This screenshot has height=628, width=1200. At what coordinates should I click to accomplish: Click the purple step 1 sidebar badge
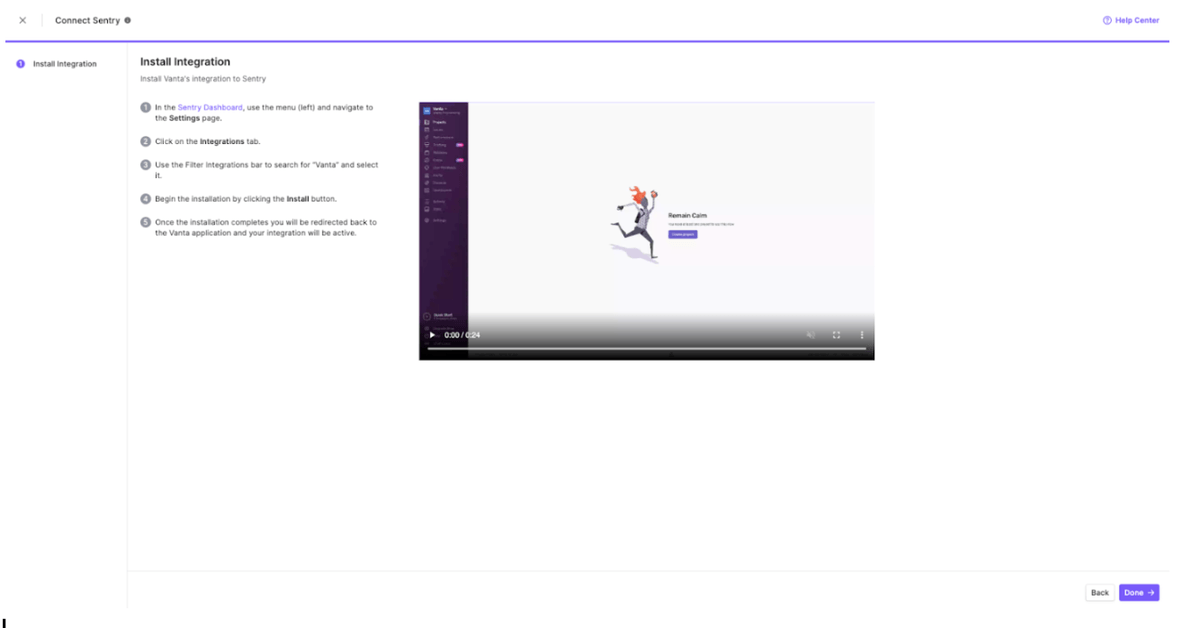(x=20, y=64)
